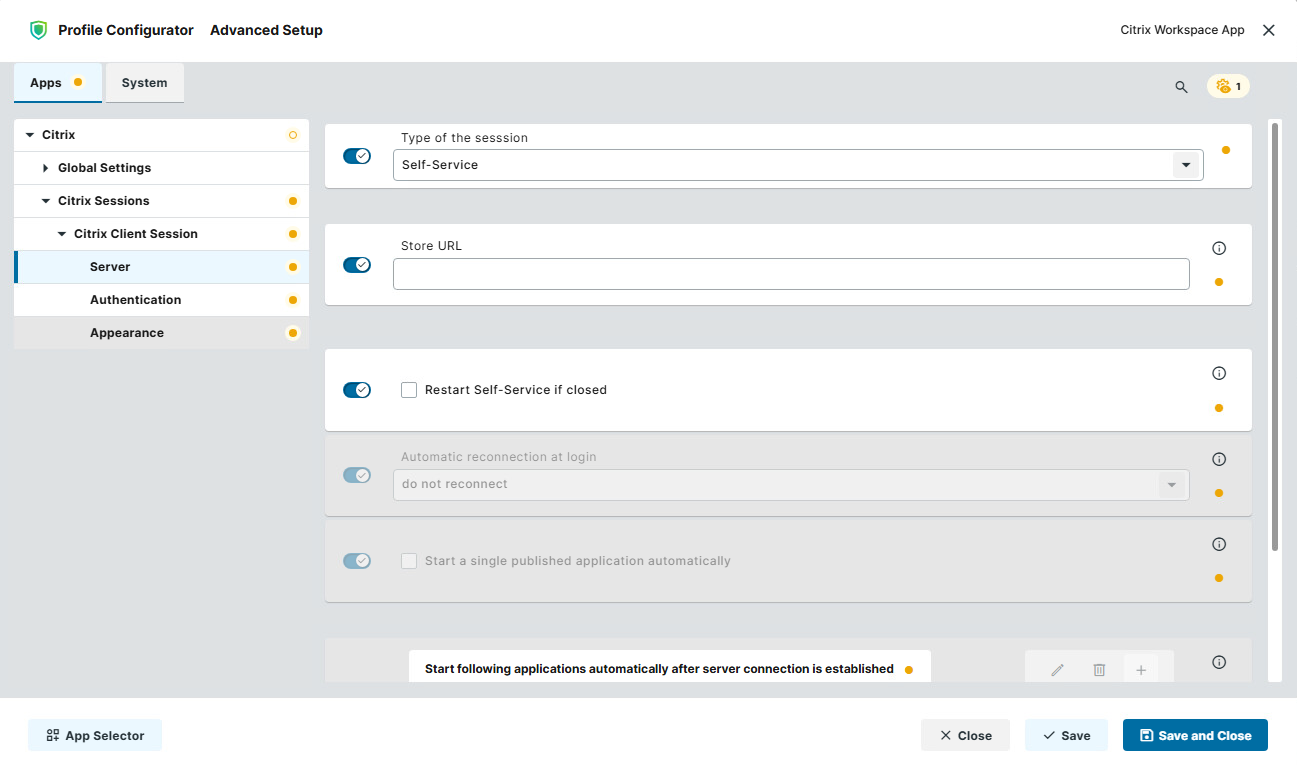Select Appearance in the tree
1297x767 pixels.
pos(161,333)
